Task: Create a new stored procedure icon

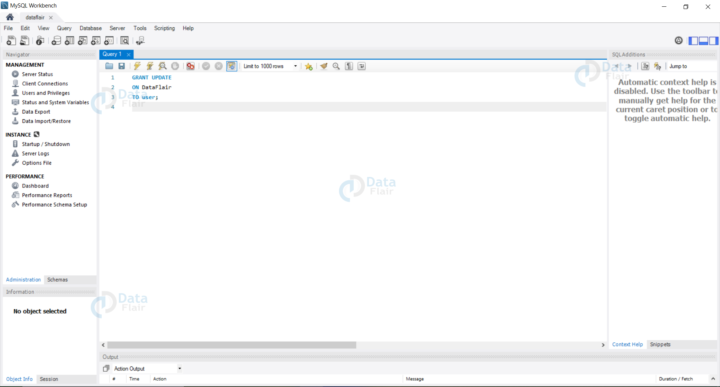Action: 96,41
